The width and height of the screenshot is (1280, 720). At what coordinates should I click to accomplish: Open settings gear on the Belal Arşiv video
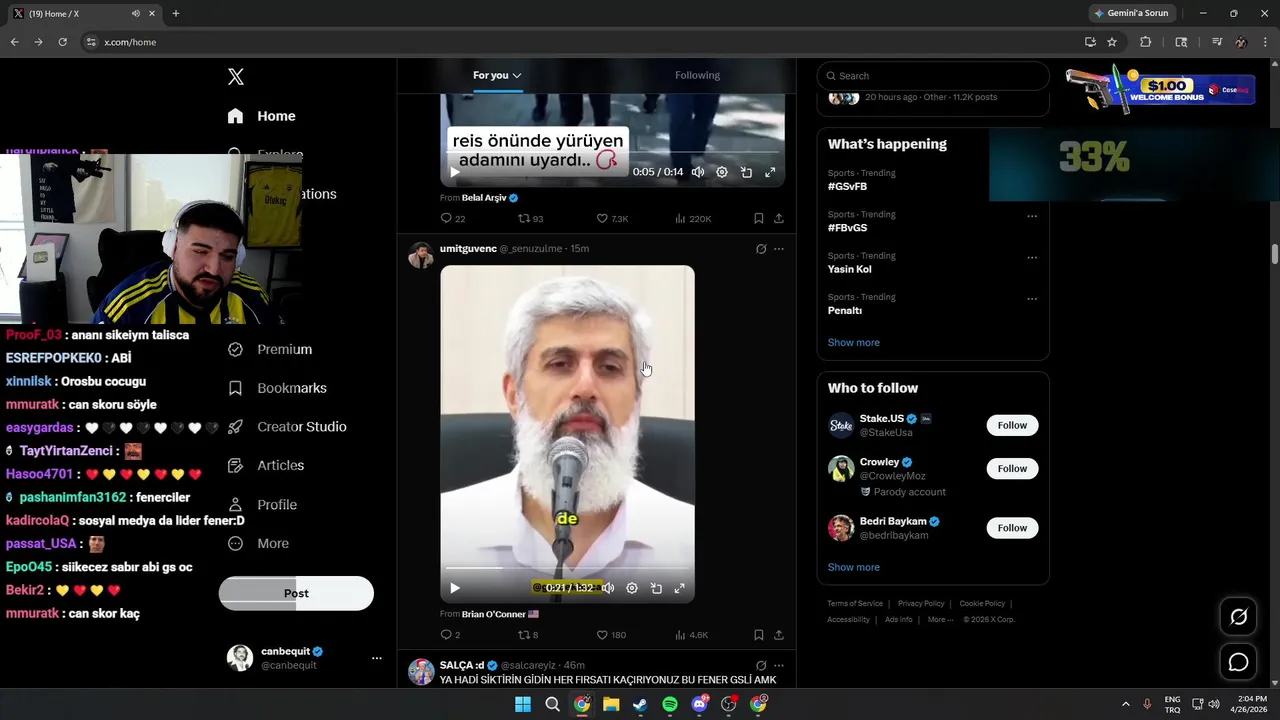722,172
